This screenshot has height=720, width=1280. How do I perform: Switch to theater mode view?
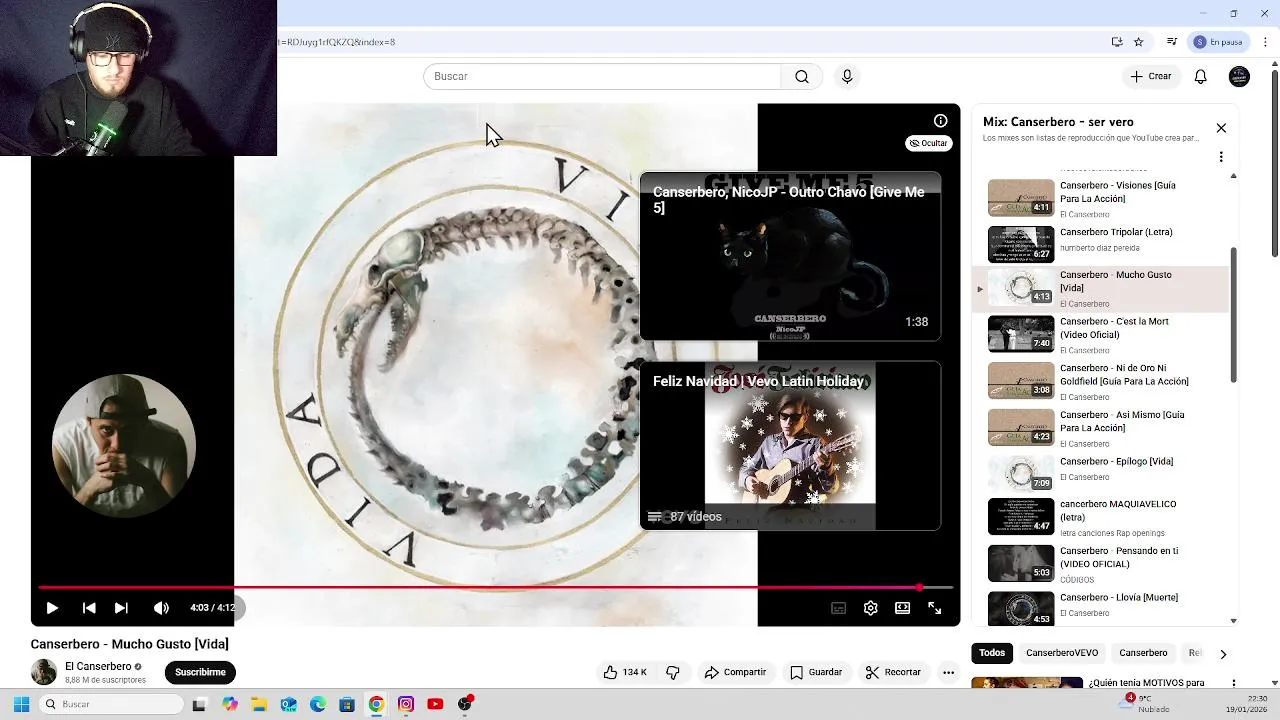903,608
